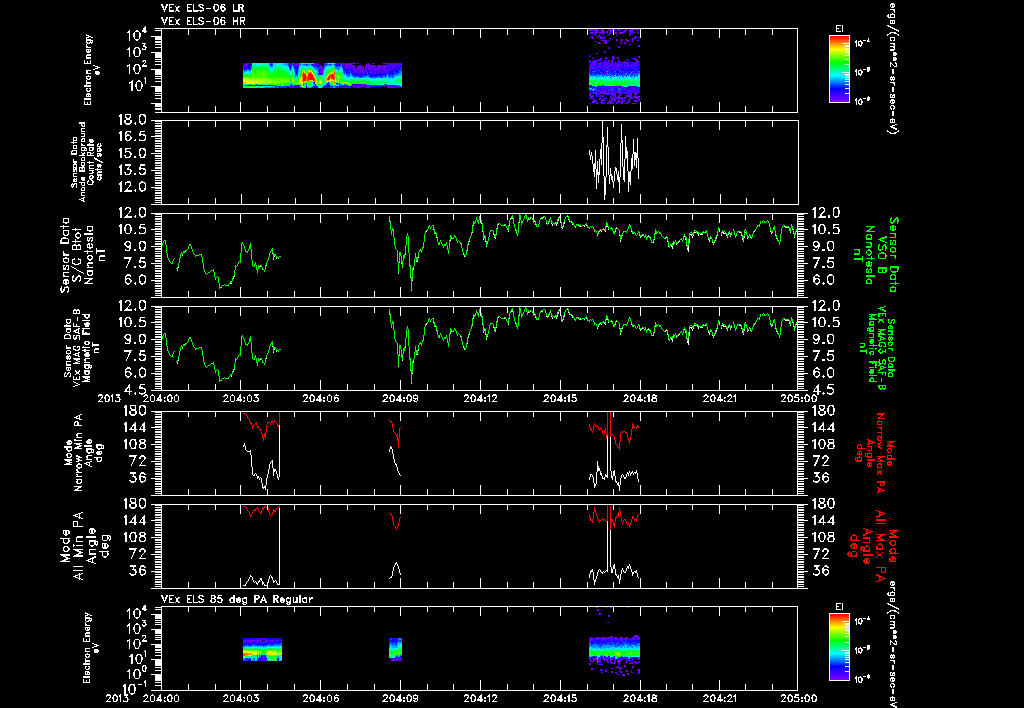Click the white anode background count rate trace
The height and width of the screenshot is (708, 1024).
(x=615, y=161)
